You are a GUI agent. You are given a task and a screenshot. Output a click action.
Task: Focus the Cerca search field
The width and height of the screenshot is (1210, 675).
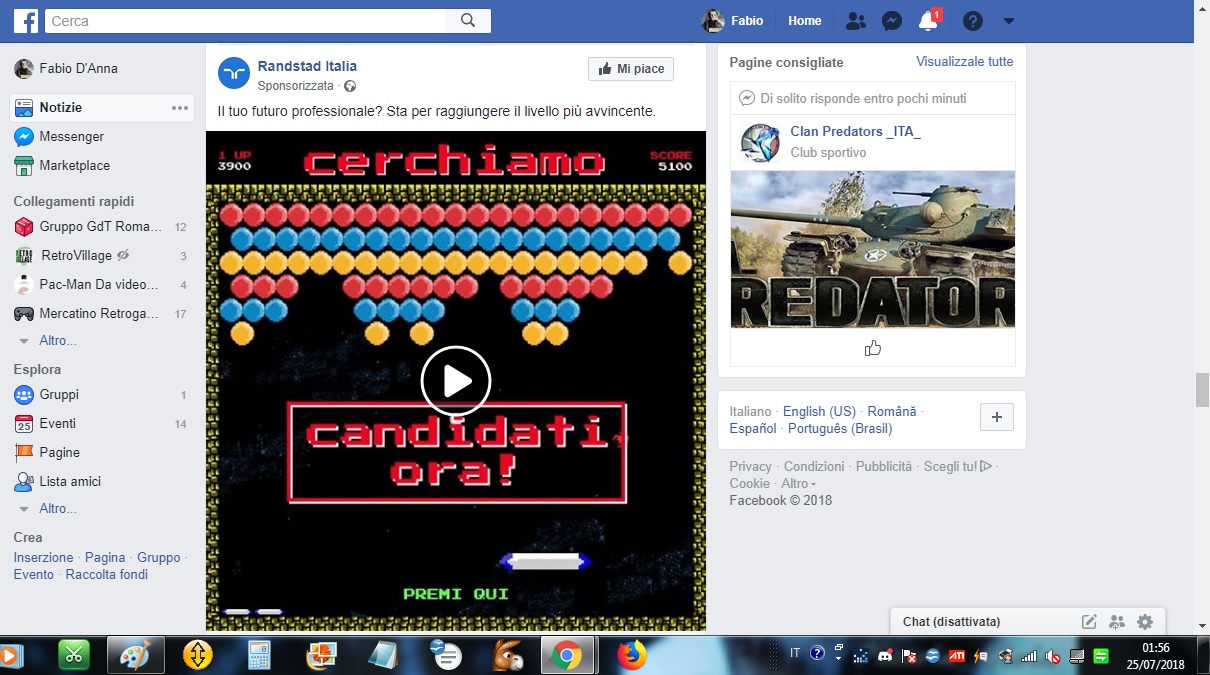tap(245, 20)
